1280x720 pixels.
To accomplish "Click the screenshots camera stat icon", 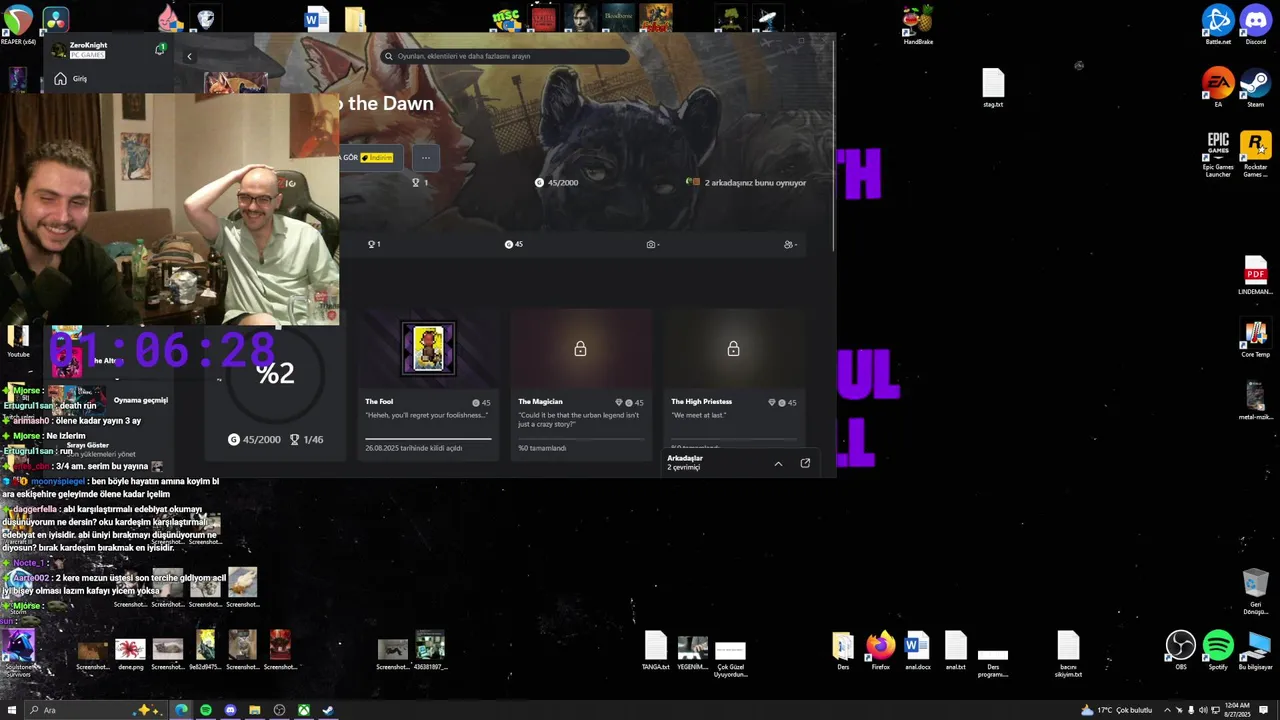I will tap(653, 244).
